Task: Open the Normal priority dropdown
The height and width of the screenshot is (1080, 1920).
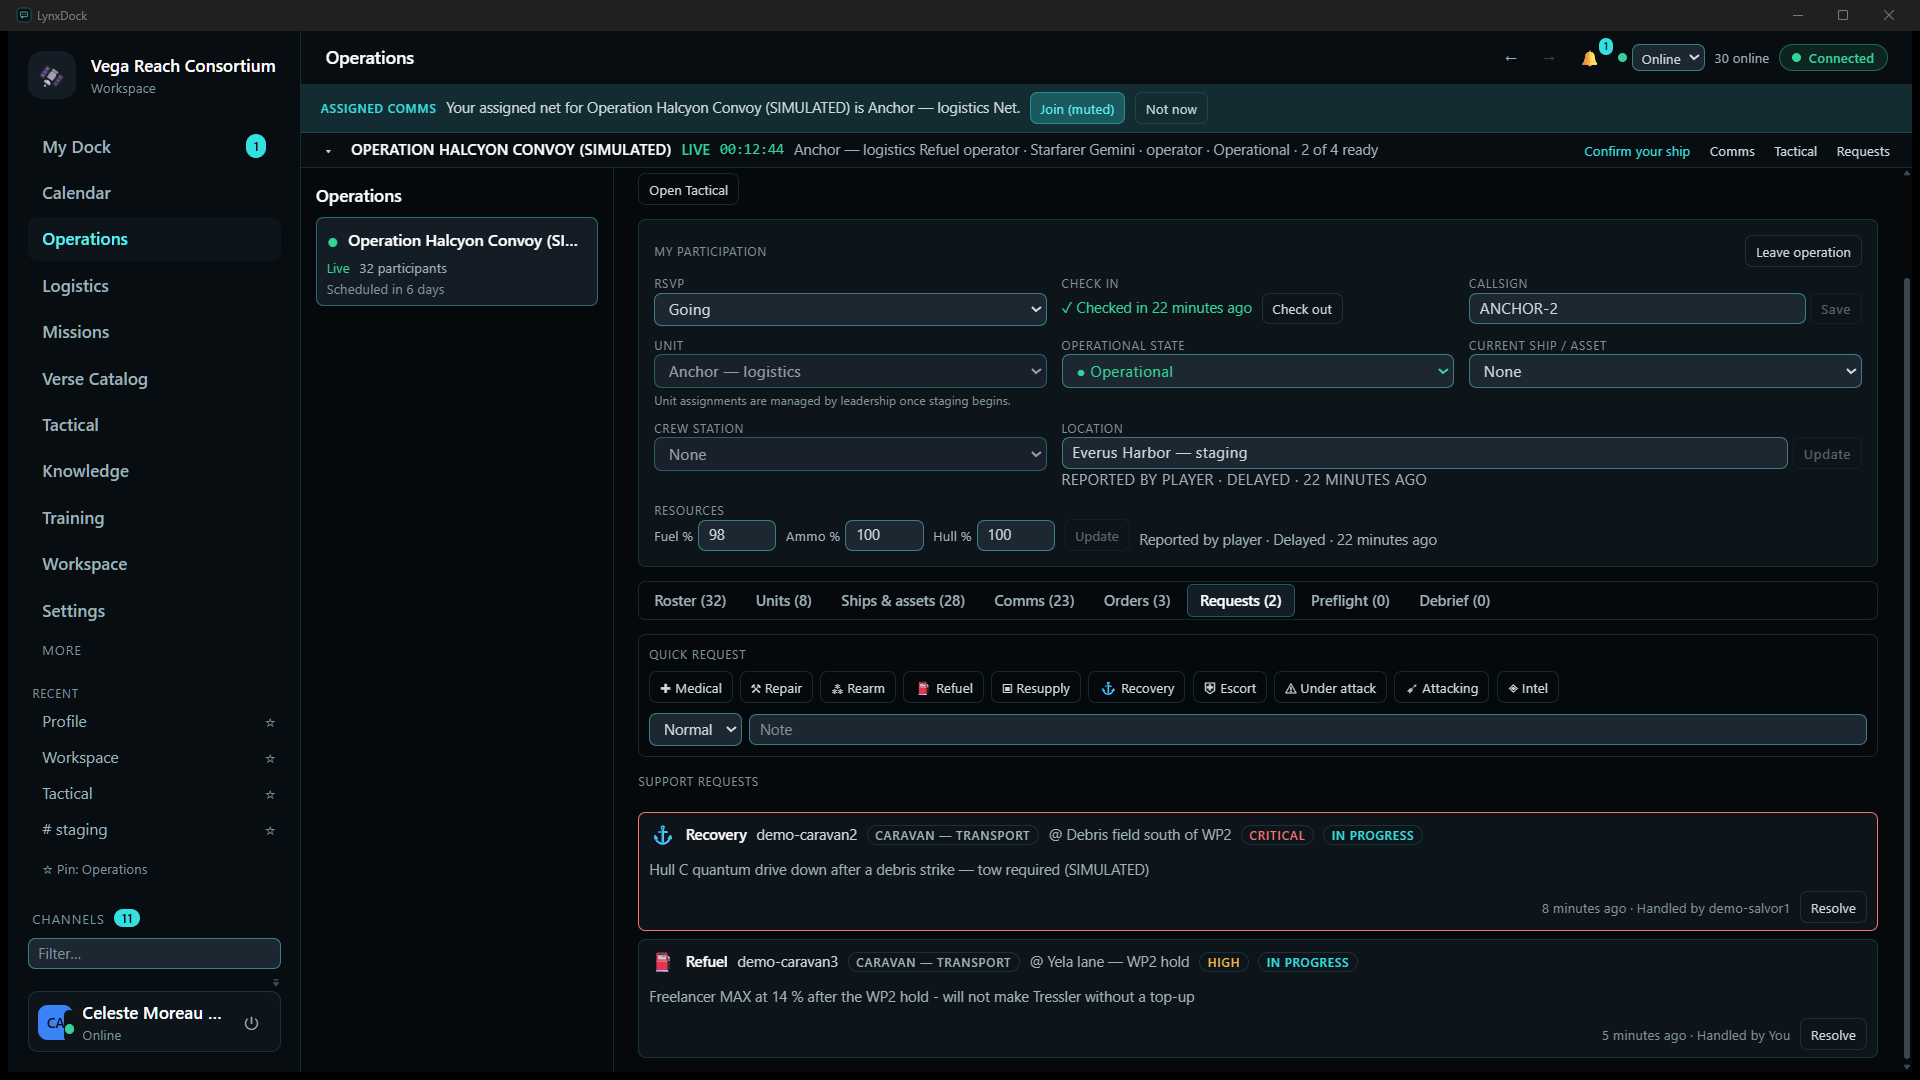Action: point(695,730)
